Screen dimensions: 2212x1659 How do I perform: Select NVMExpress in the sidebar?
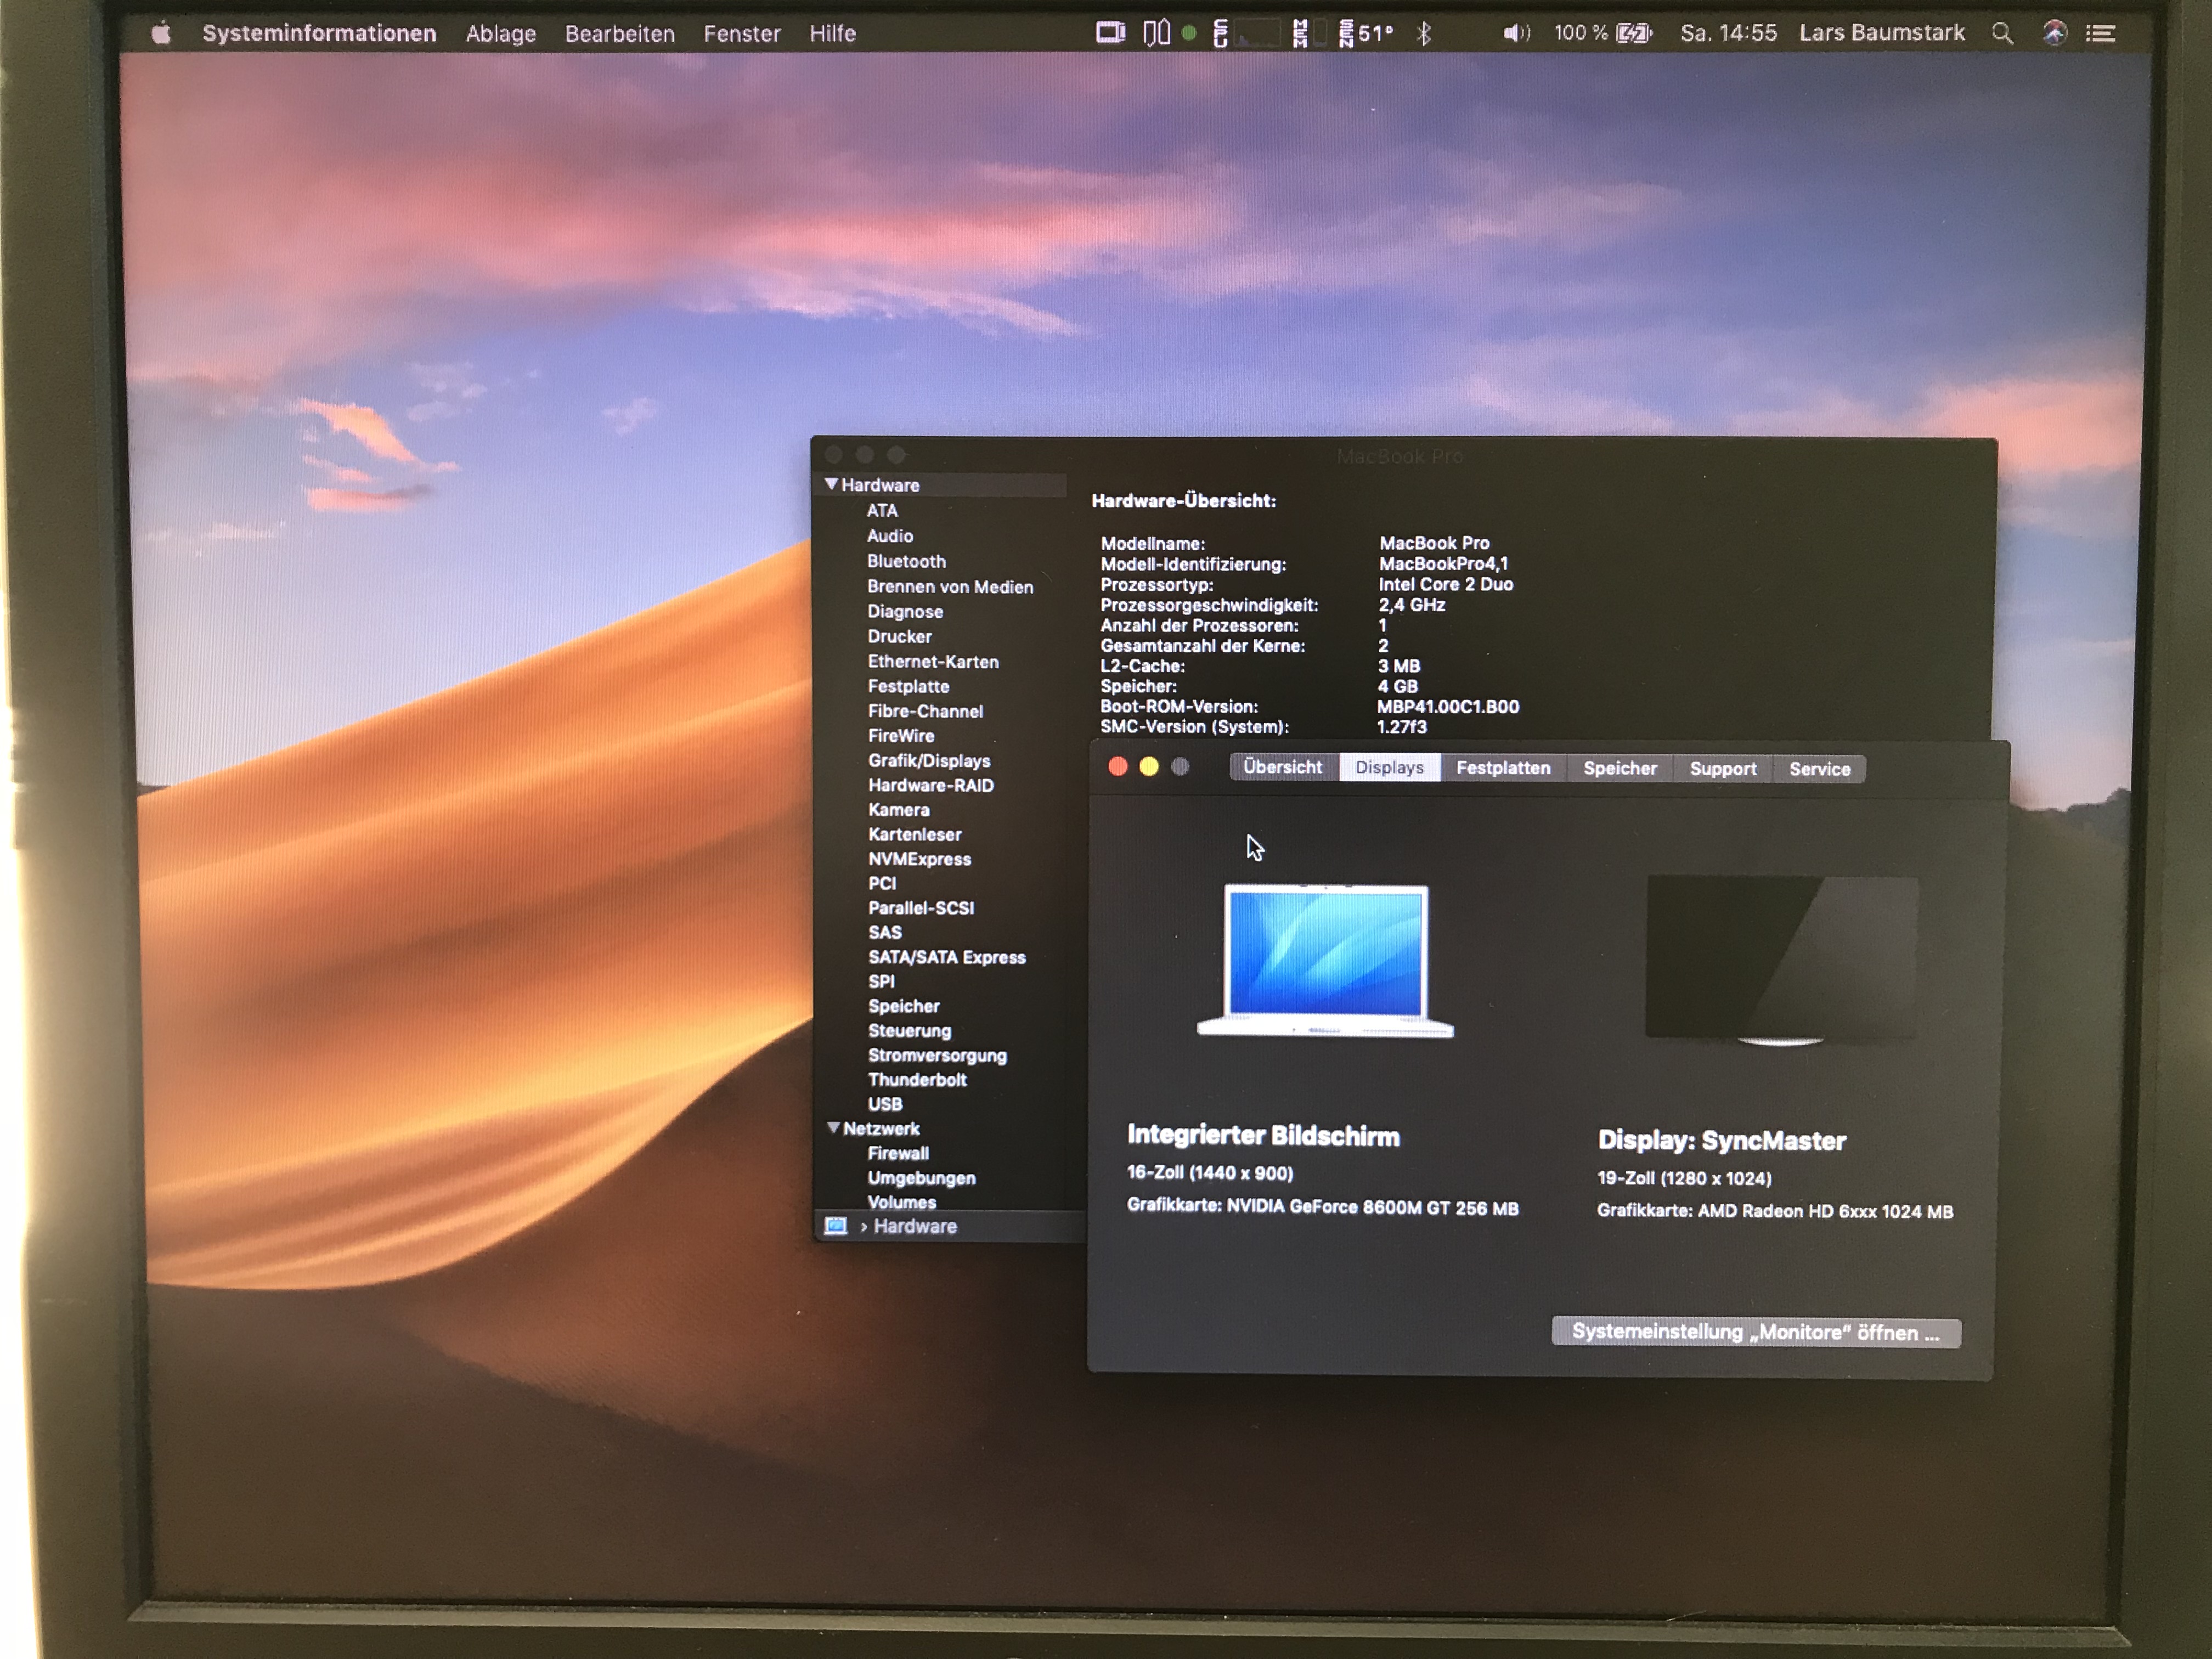(920, 859)
